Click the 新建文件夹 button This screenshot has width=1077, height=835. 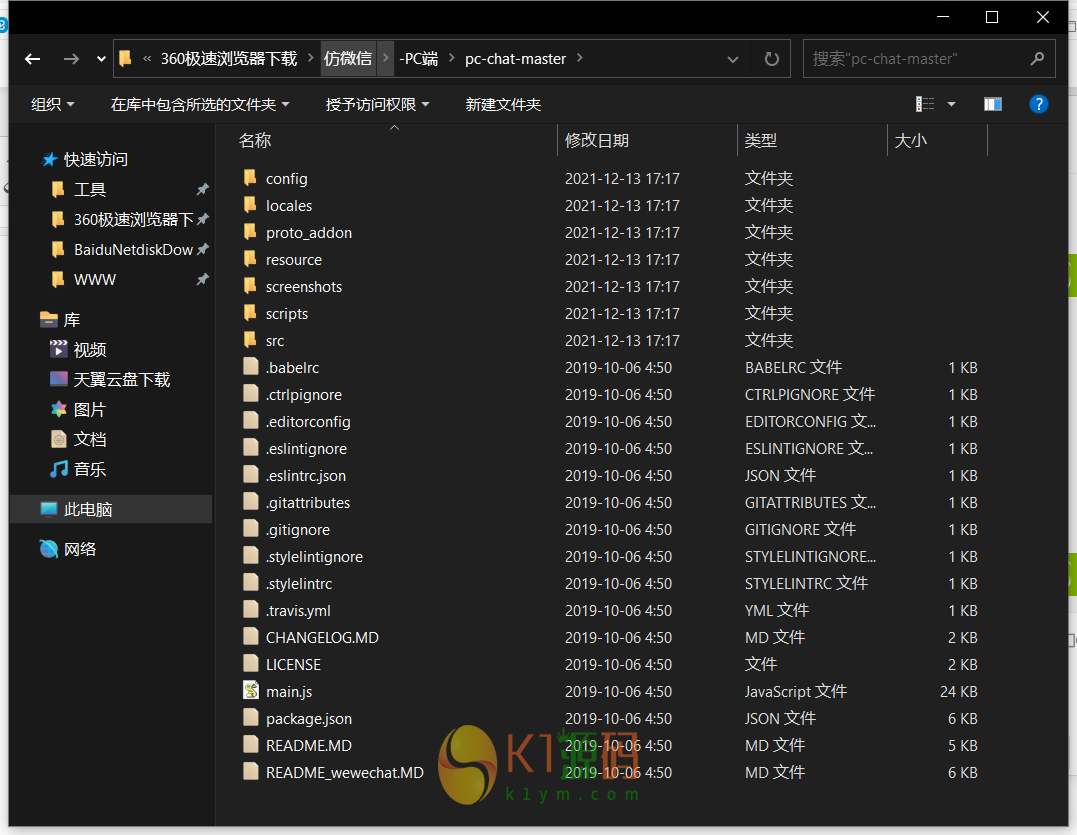pyautogui.click(x=503, y=104)
